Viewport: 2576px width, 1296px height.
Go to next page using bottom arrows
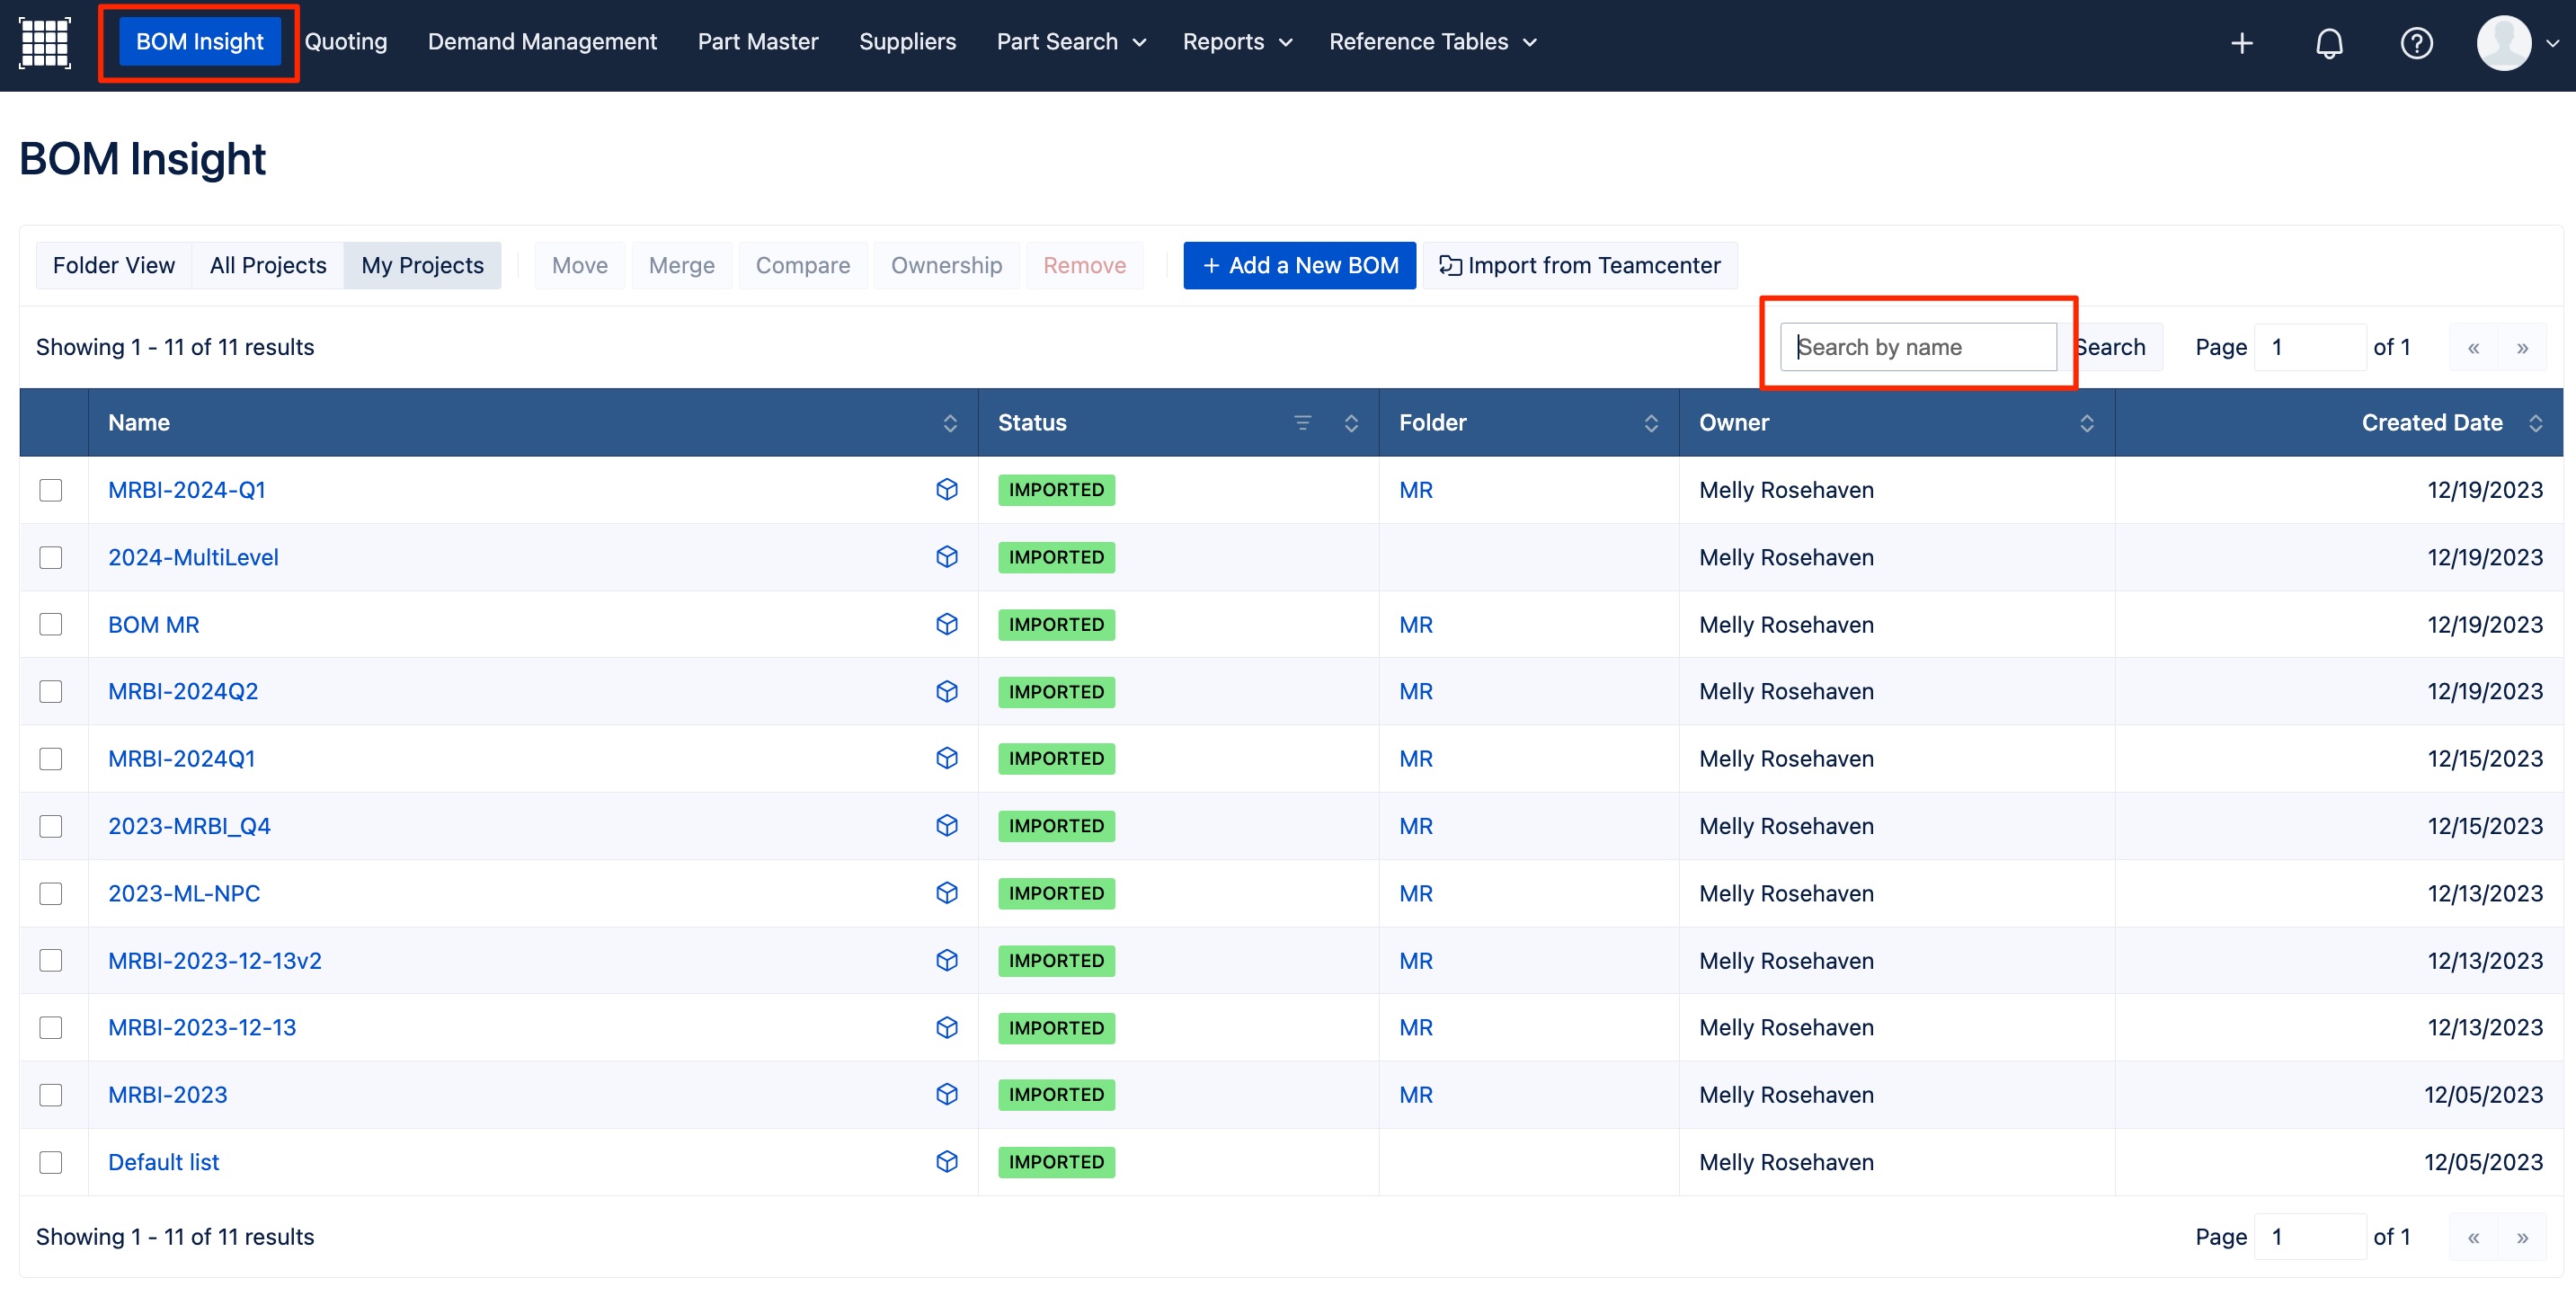coord(2522,1237)
